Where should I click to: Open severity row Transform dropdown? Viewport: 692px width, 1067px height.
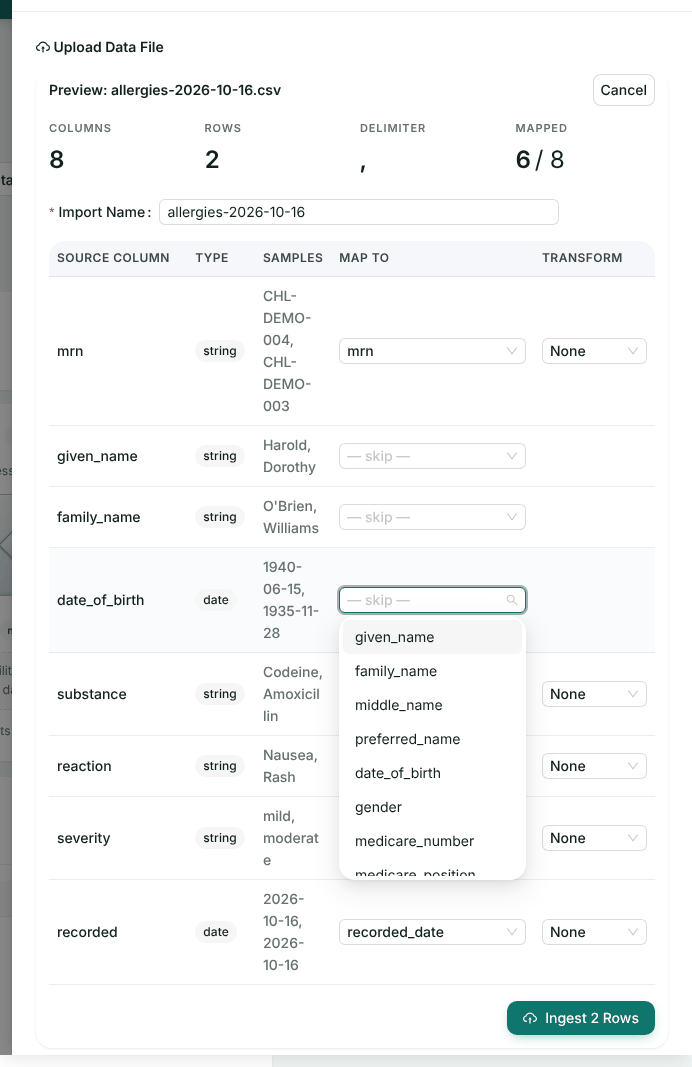tap(594, 838)
